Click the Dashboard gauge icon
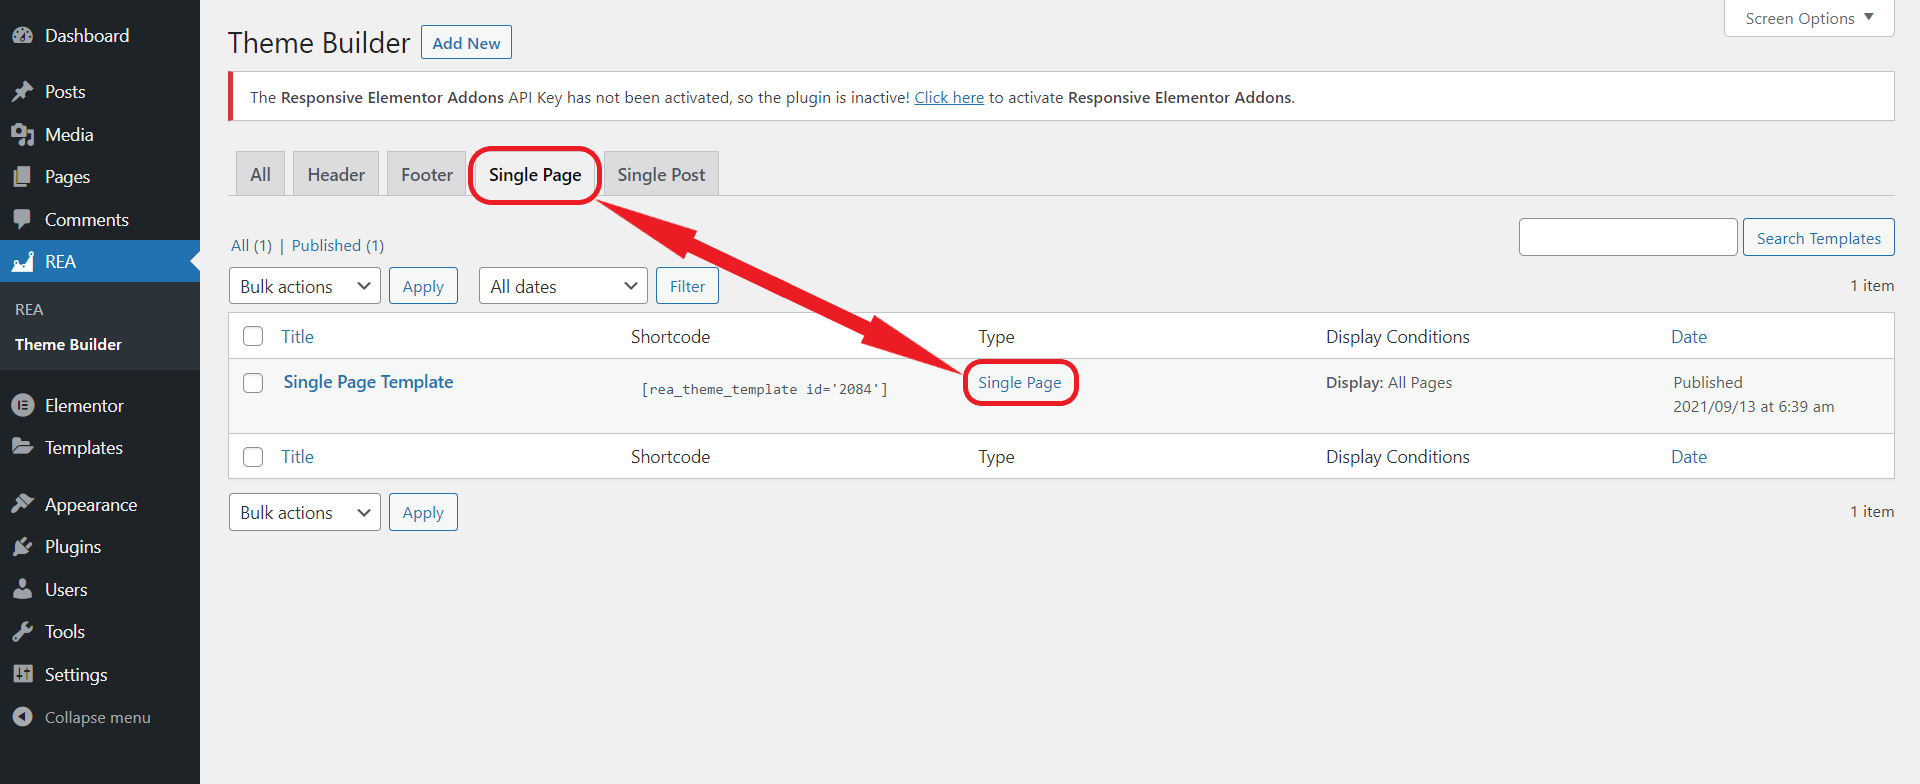Screen dimensions: 1920x784 [x=23, y=36]
